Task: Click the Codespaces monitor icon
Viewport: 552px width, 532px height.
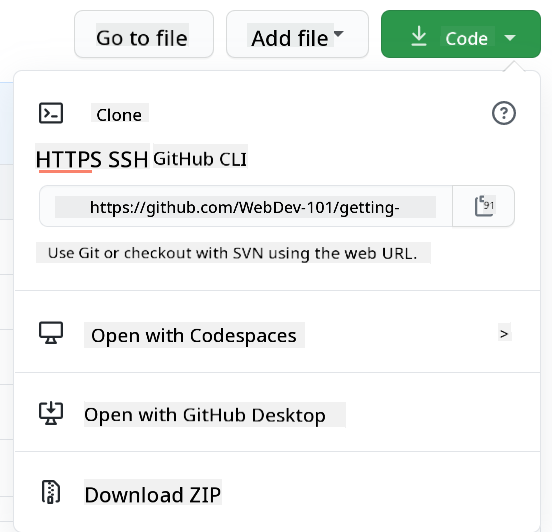Action: point(51,333)
